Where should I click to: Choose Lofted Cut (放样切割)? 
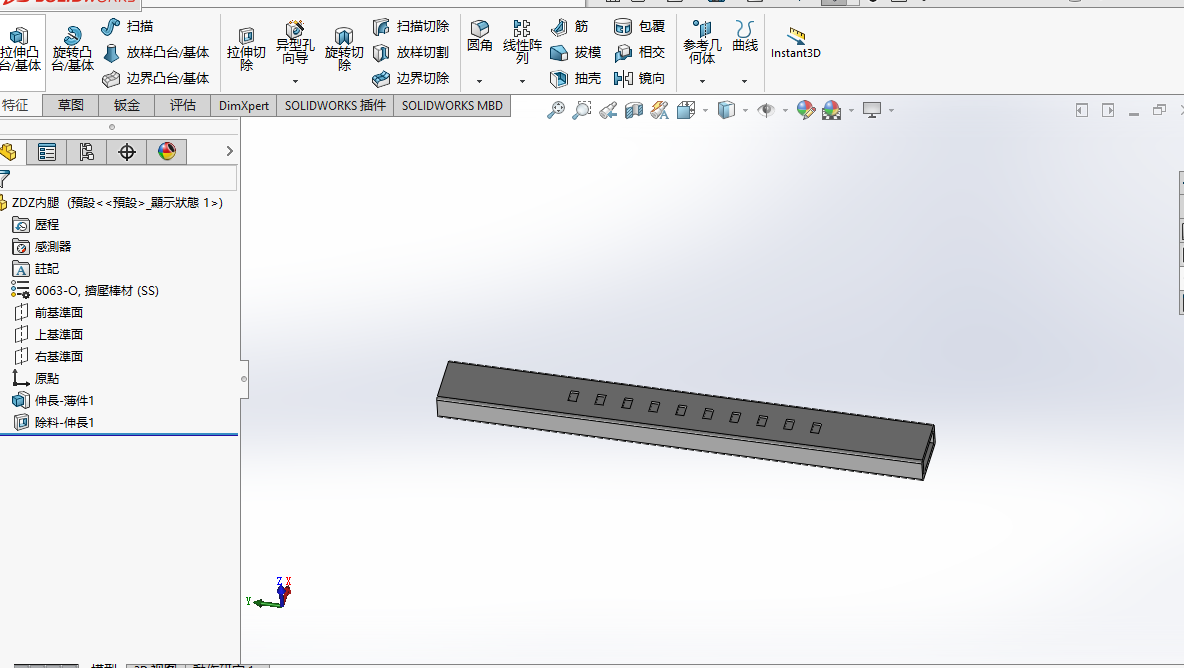[x=411, y=52]
